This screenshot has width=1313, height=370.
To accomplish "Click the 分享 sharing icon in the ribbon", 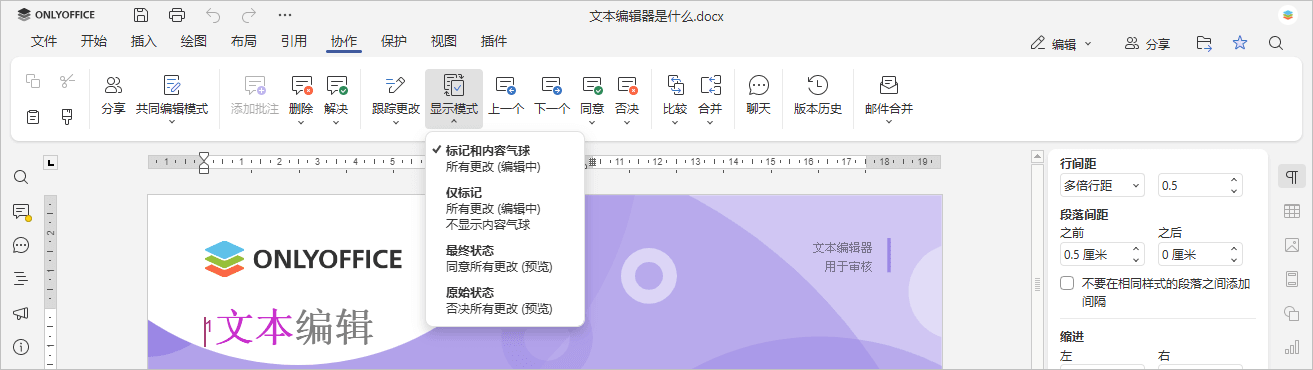I will pyautogui.click(x=113, y=96).
